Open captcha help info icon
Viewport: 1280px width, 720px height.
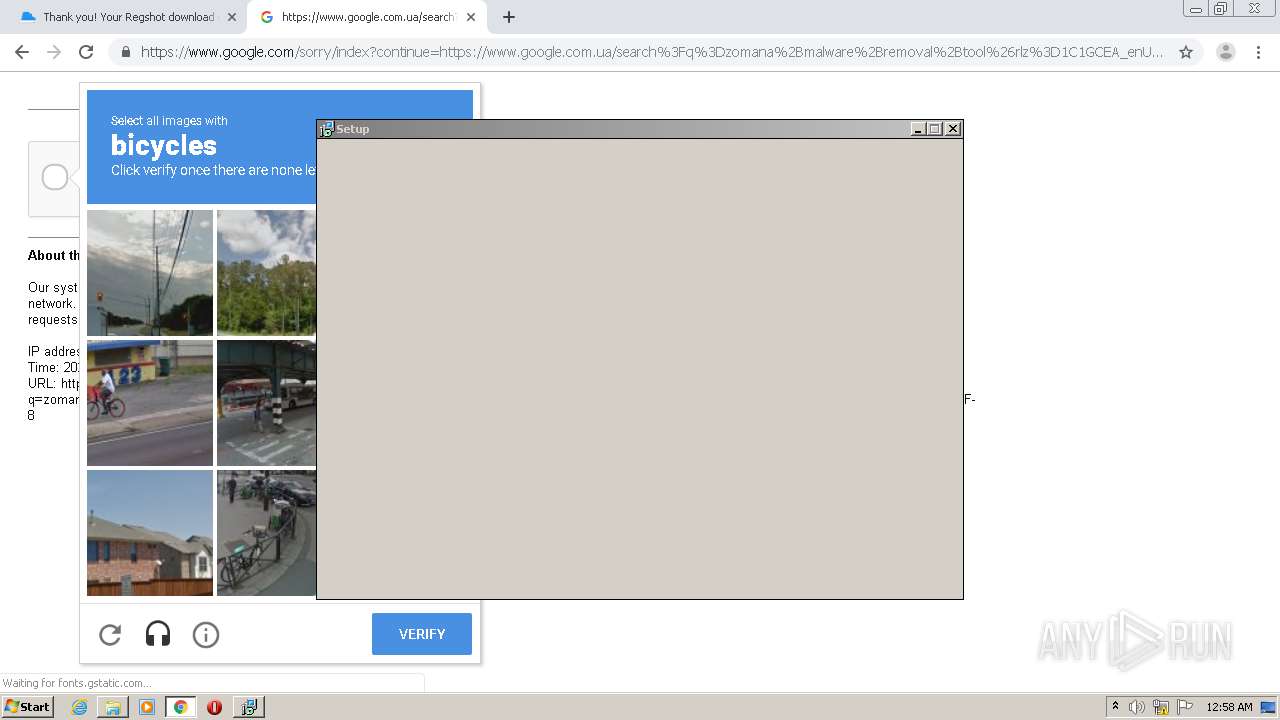[206, 634]
